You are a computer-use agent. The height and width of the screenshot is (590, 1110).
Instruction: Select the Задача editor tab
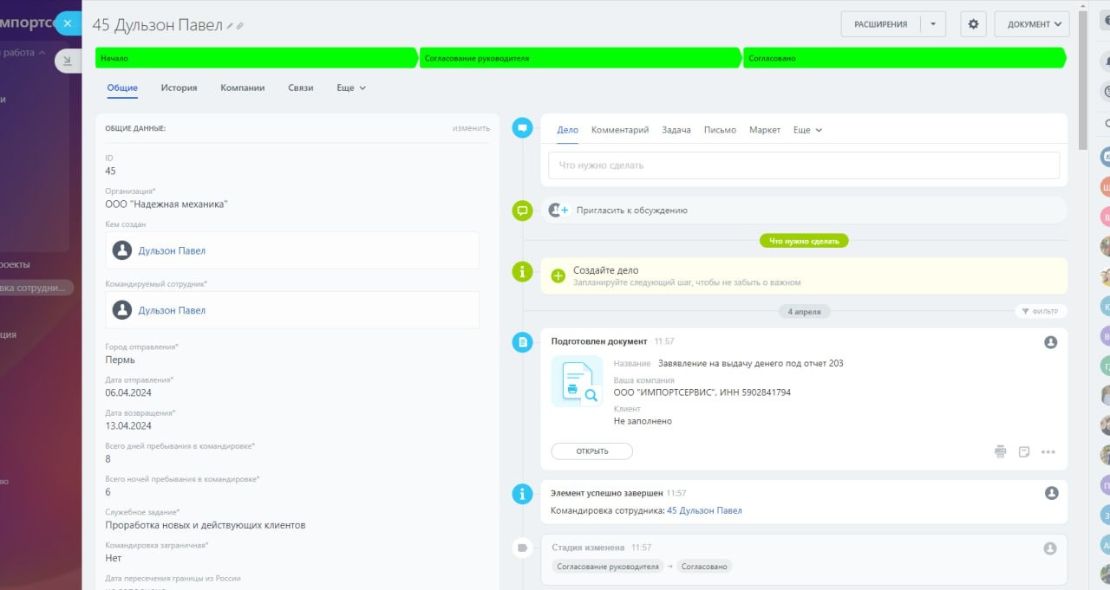point(676,130)
